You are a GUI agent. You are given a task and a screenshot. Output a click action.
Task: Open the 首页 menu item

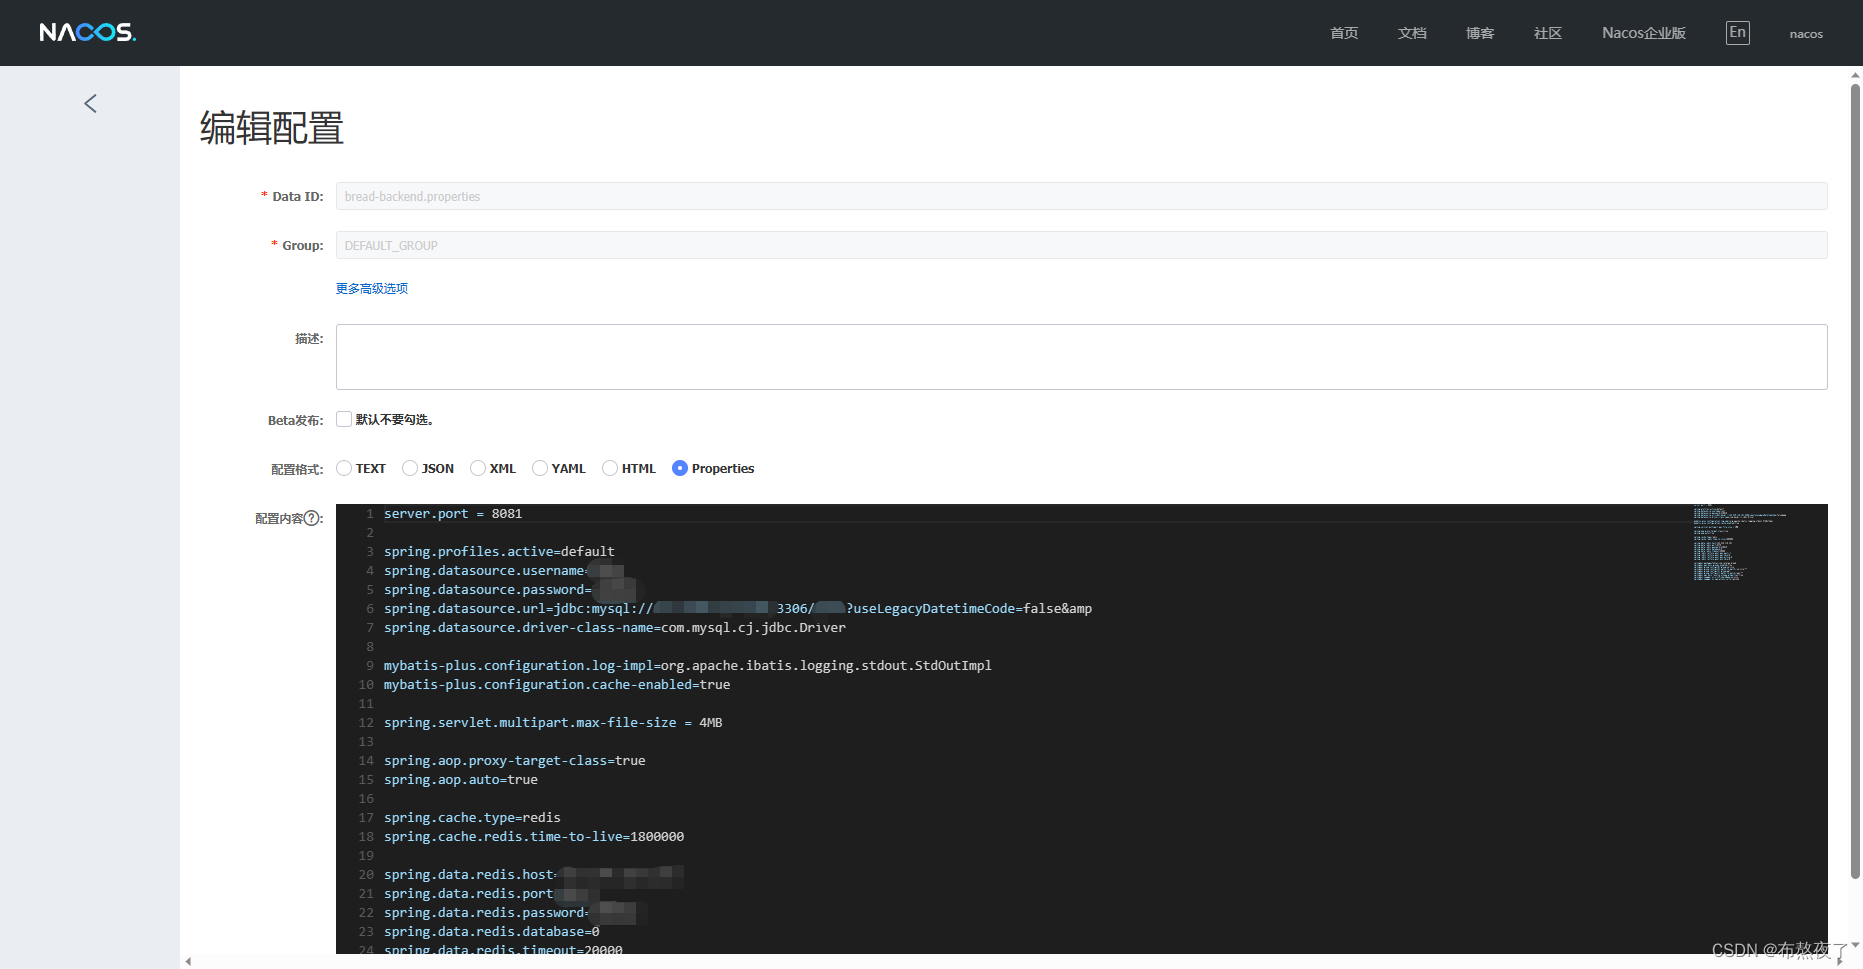[1344, 33]
